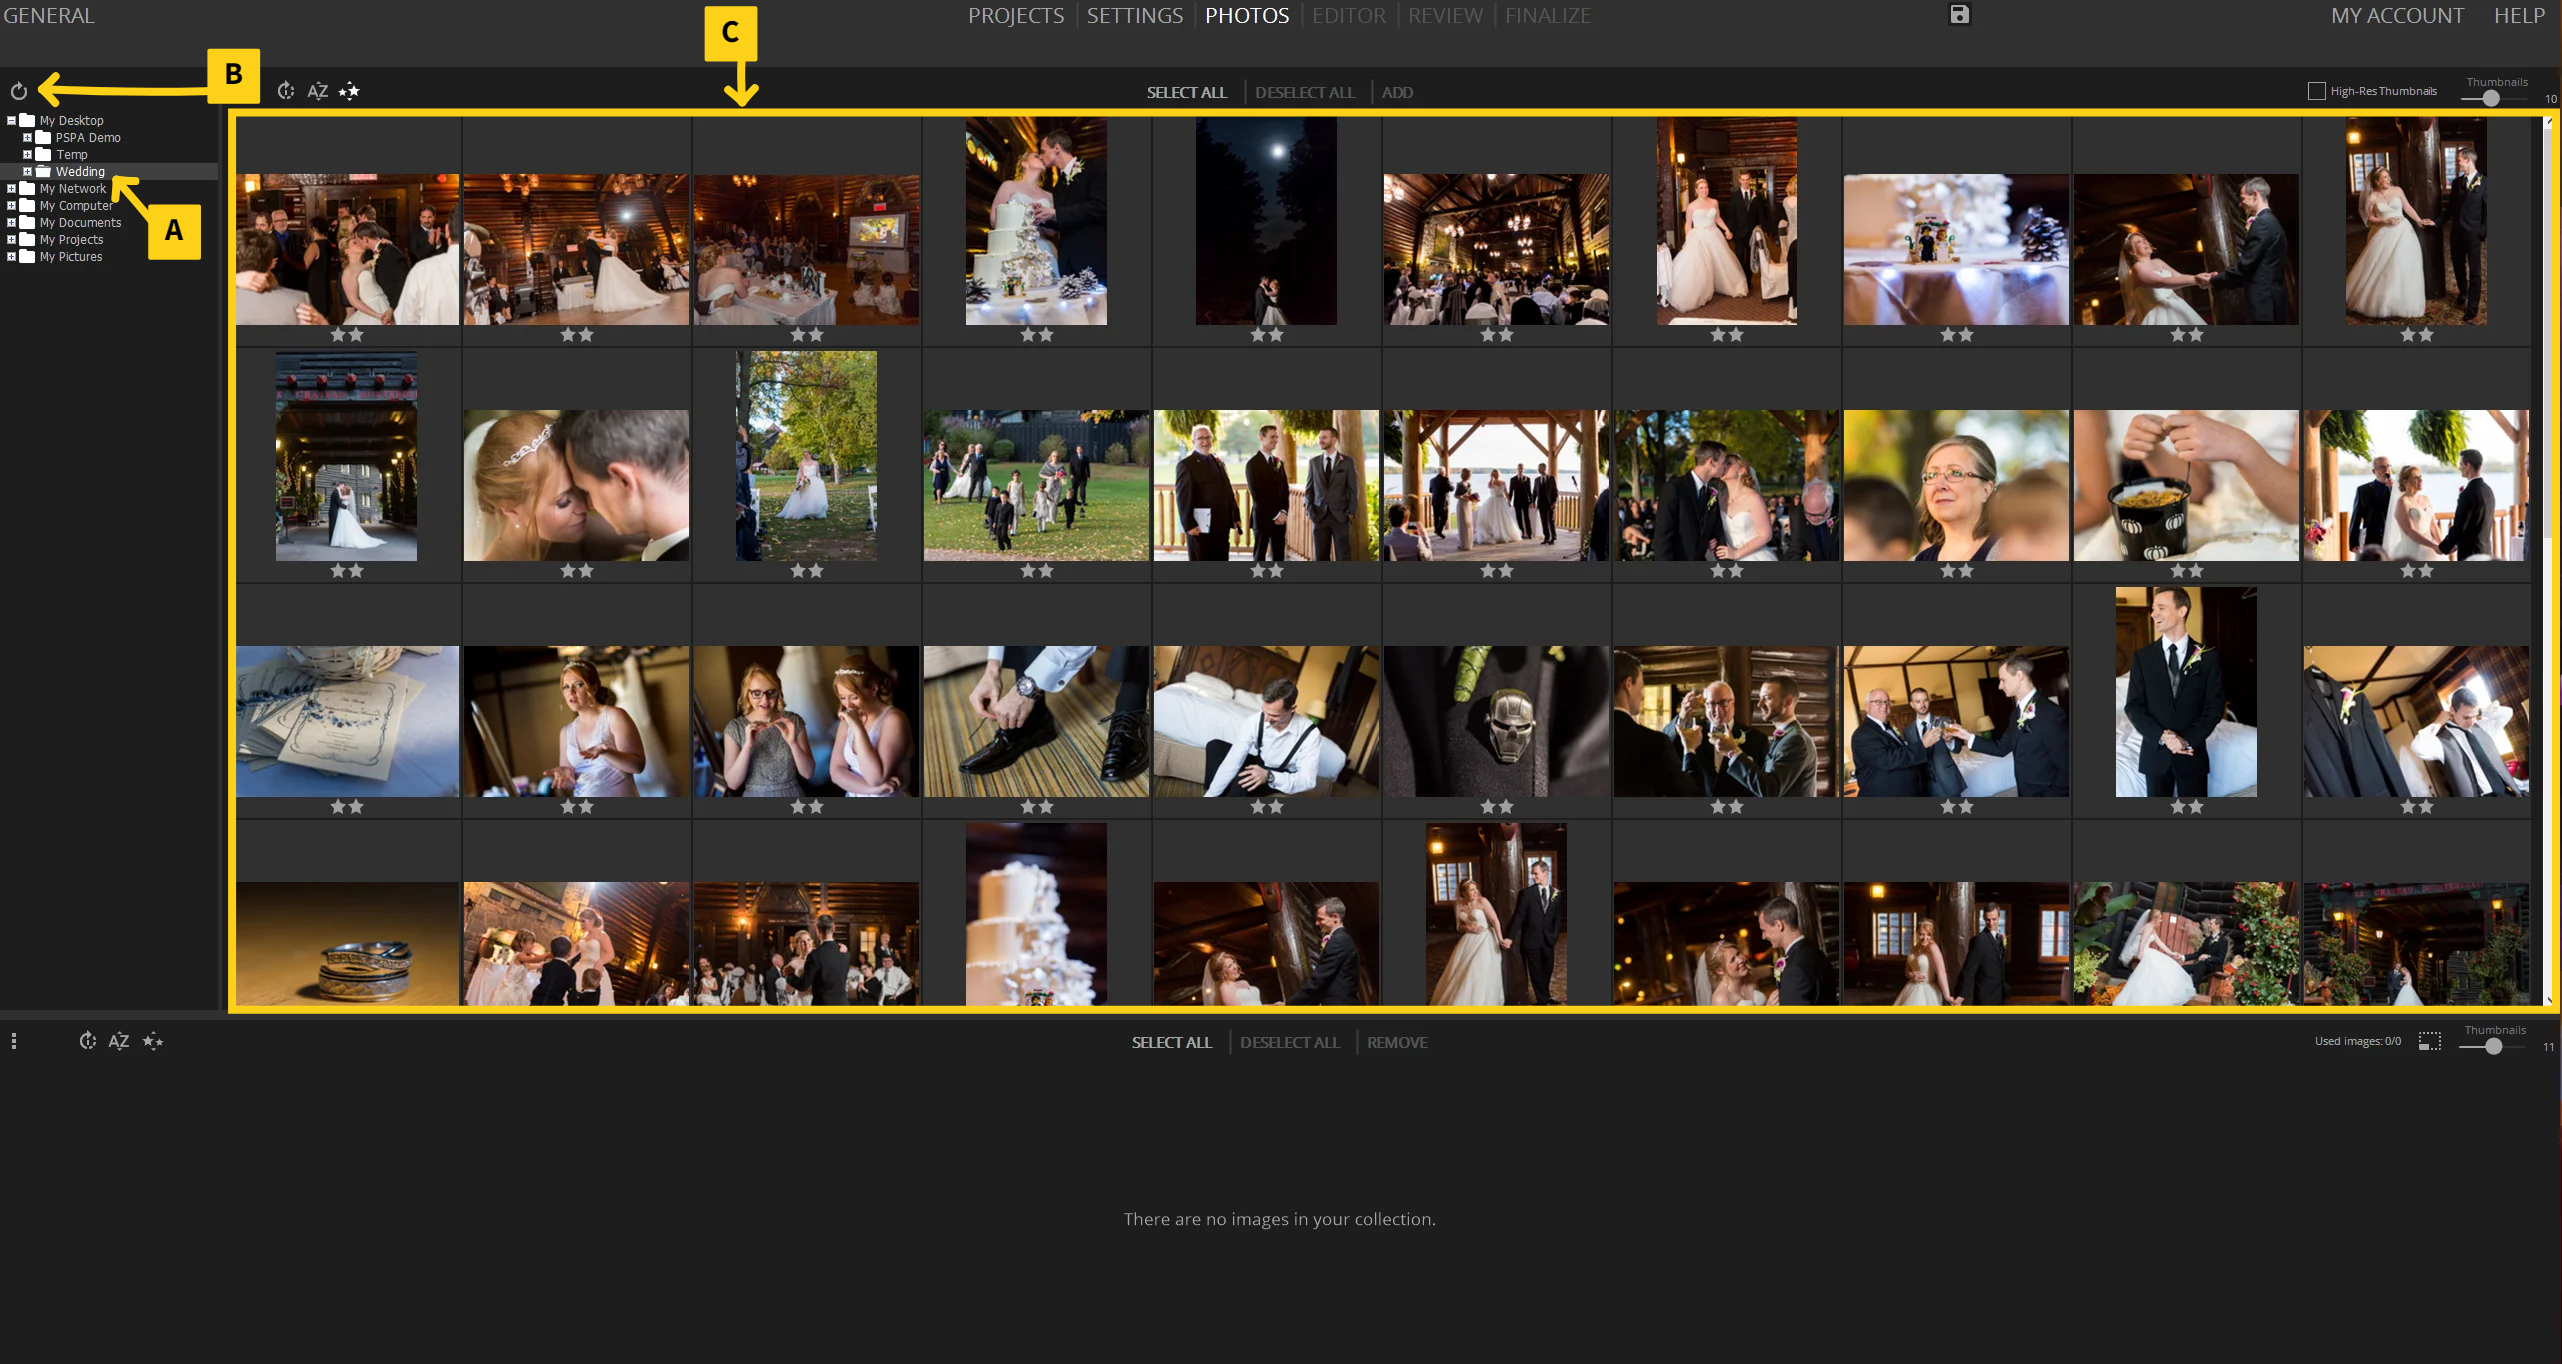Click the sort by date icon above photos
Viewport: 2562px width, 1364px height.
[x=286, y=91]
